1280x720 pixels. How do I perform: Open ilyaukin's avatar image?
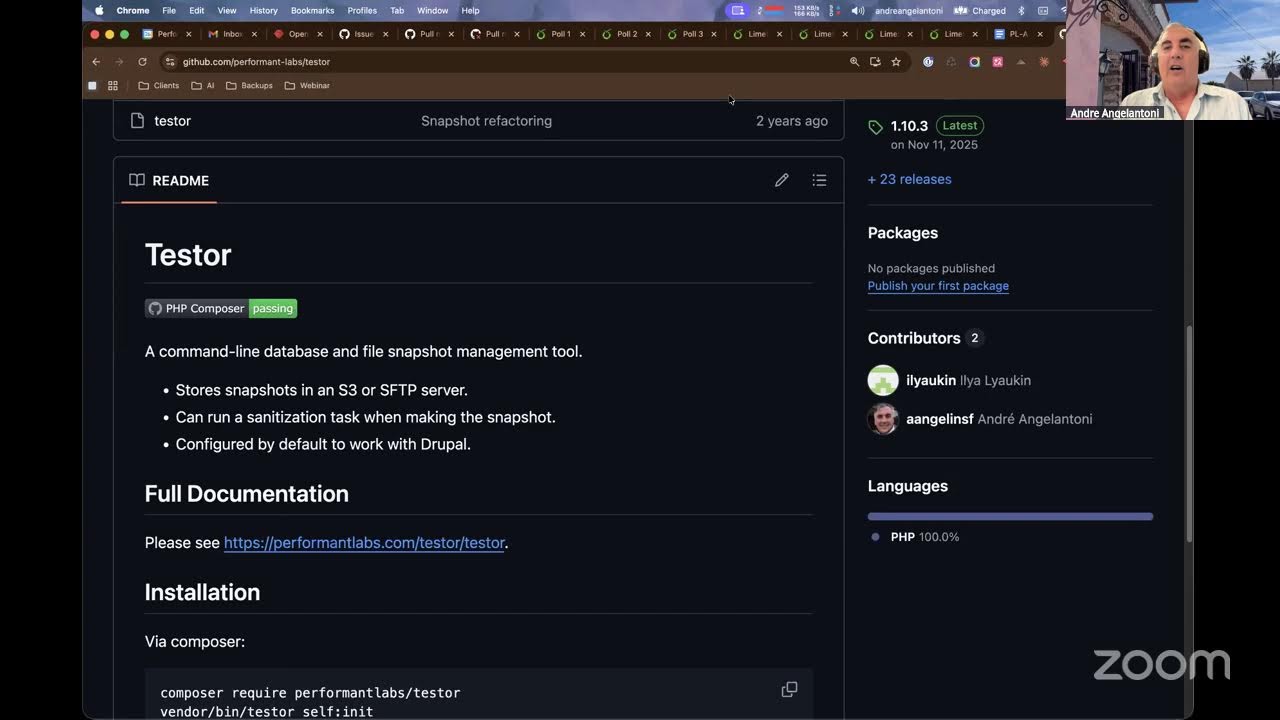coord(883,380)
